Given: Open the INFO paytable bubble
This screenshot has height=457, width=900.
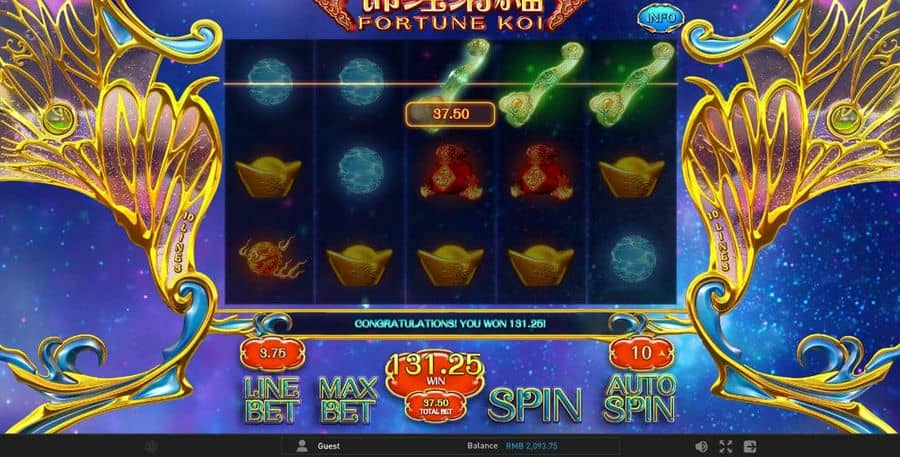Looking at the screenshot, I should 661,18.
